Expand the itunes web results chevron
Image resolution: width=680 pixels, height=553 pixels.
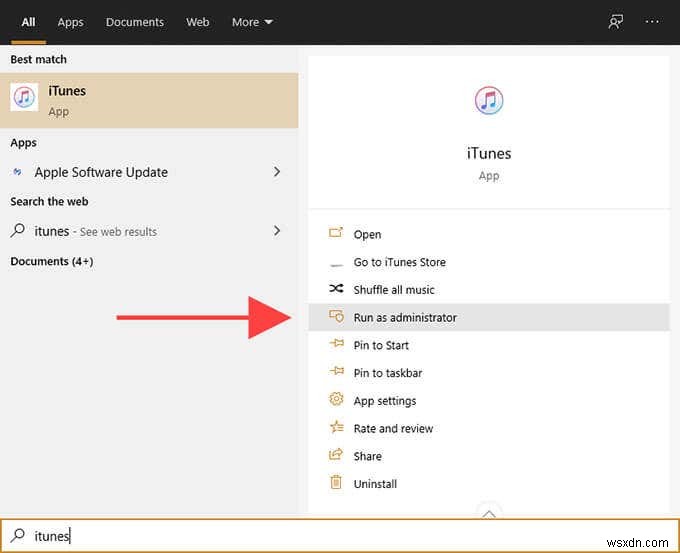tap(277, 231)
